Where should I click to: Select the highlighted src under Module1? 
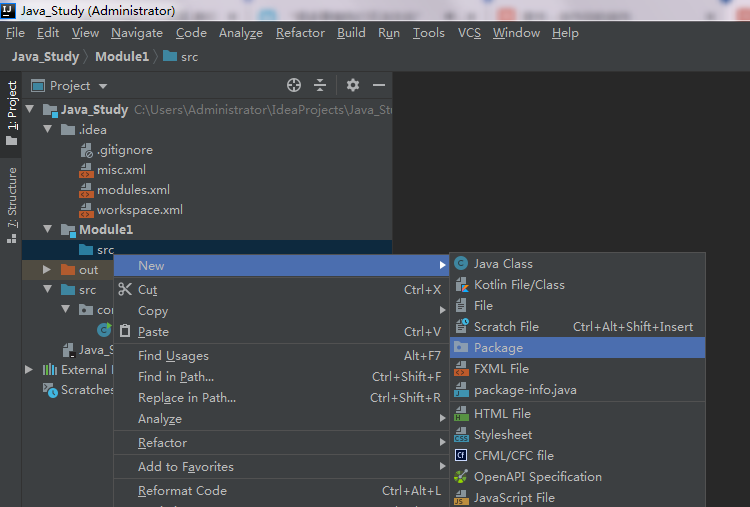(x=207, y=249)
